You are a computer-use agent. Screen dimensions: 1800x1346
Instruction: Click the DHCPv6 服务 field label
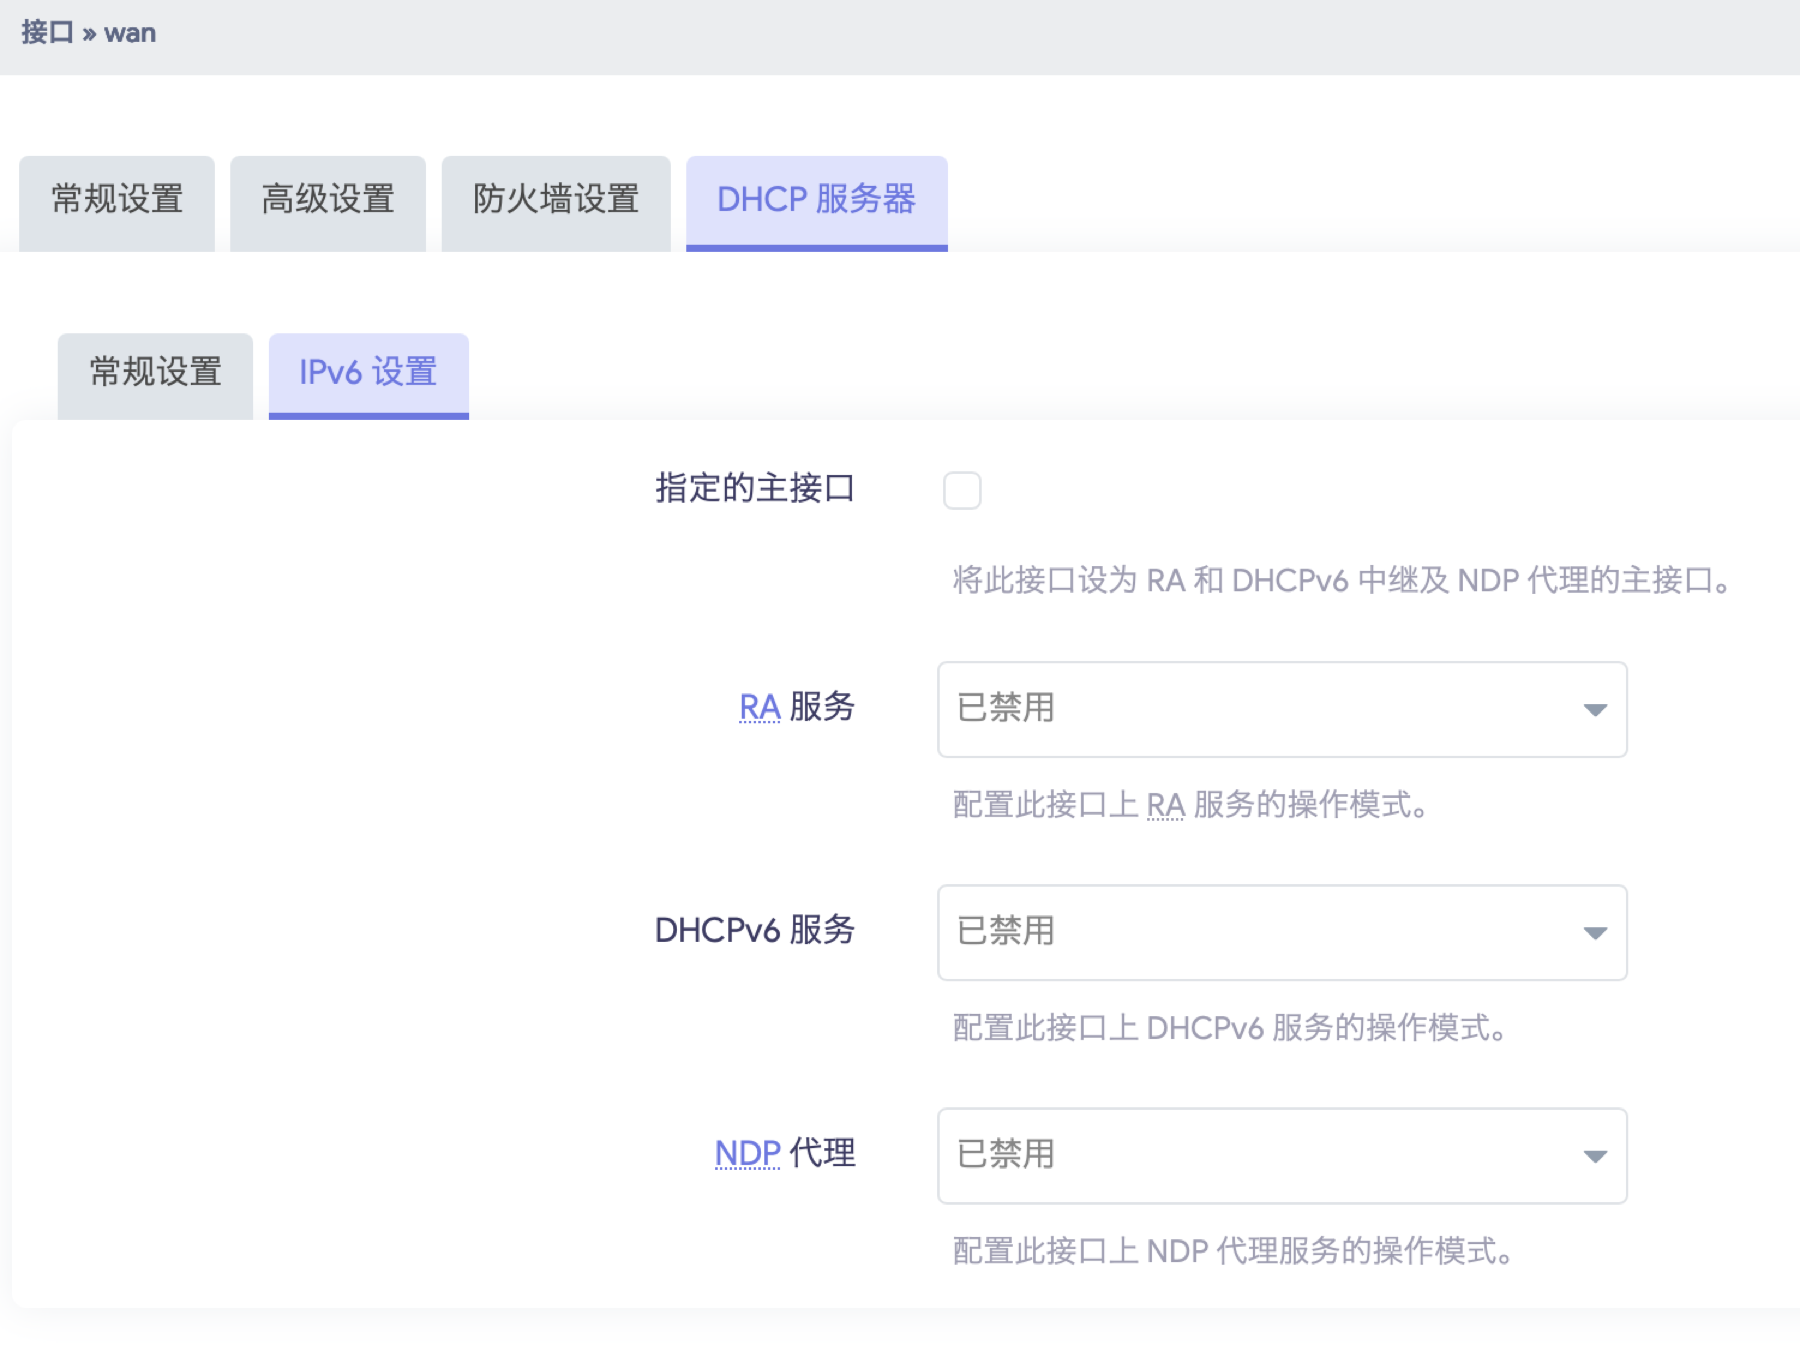tap(755, 930)
